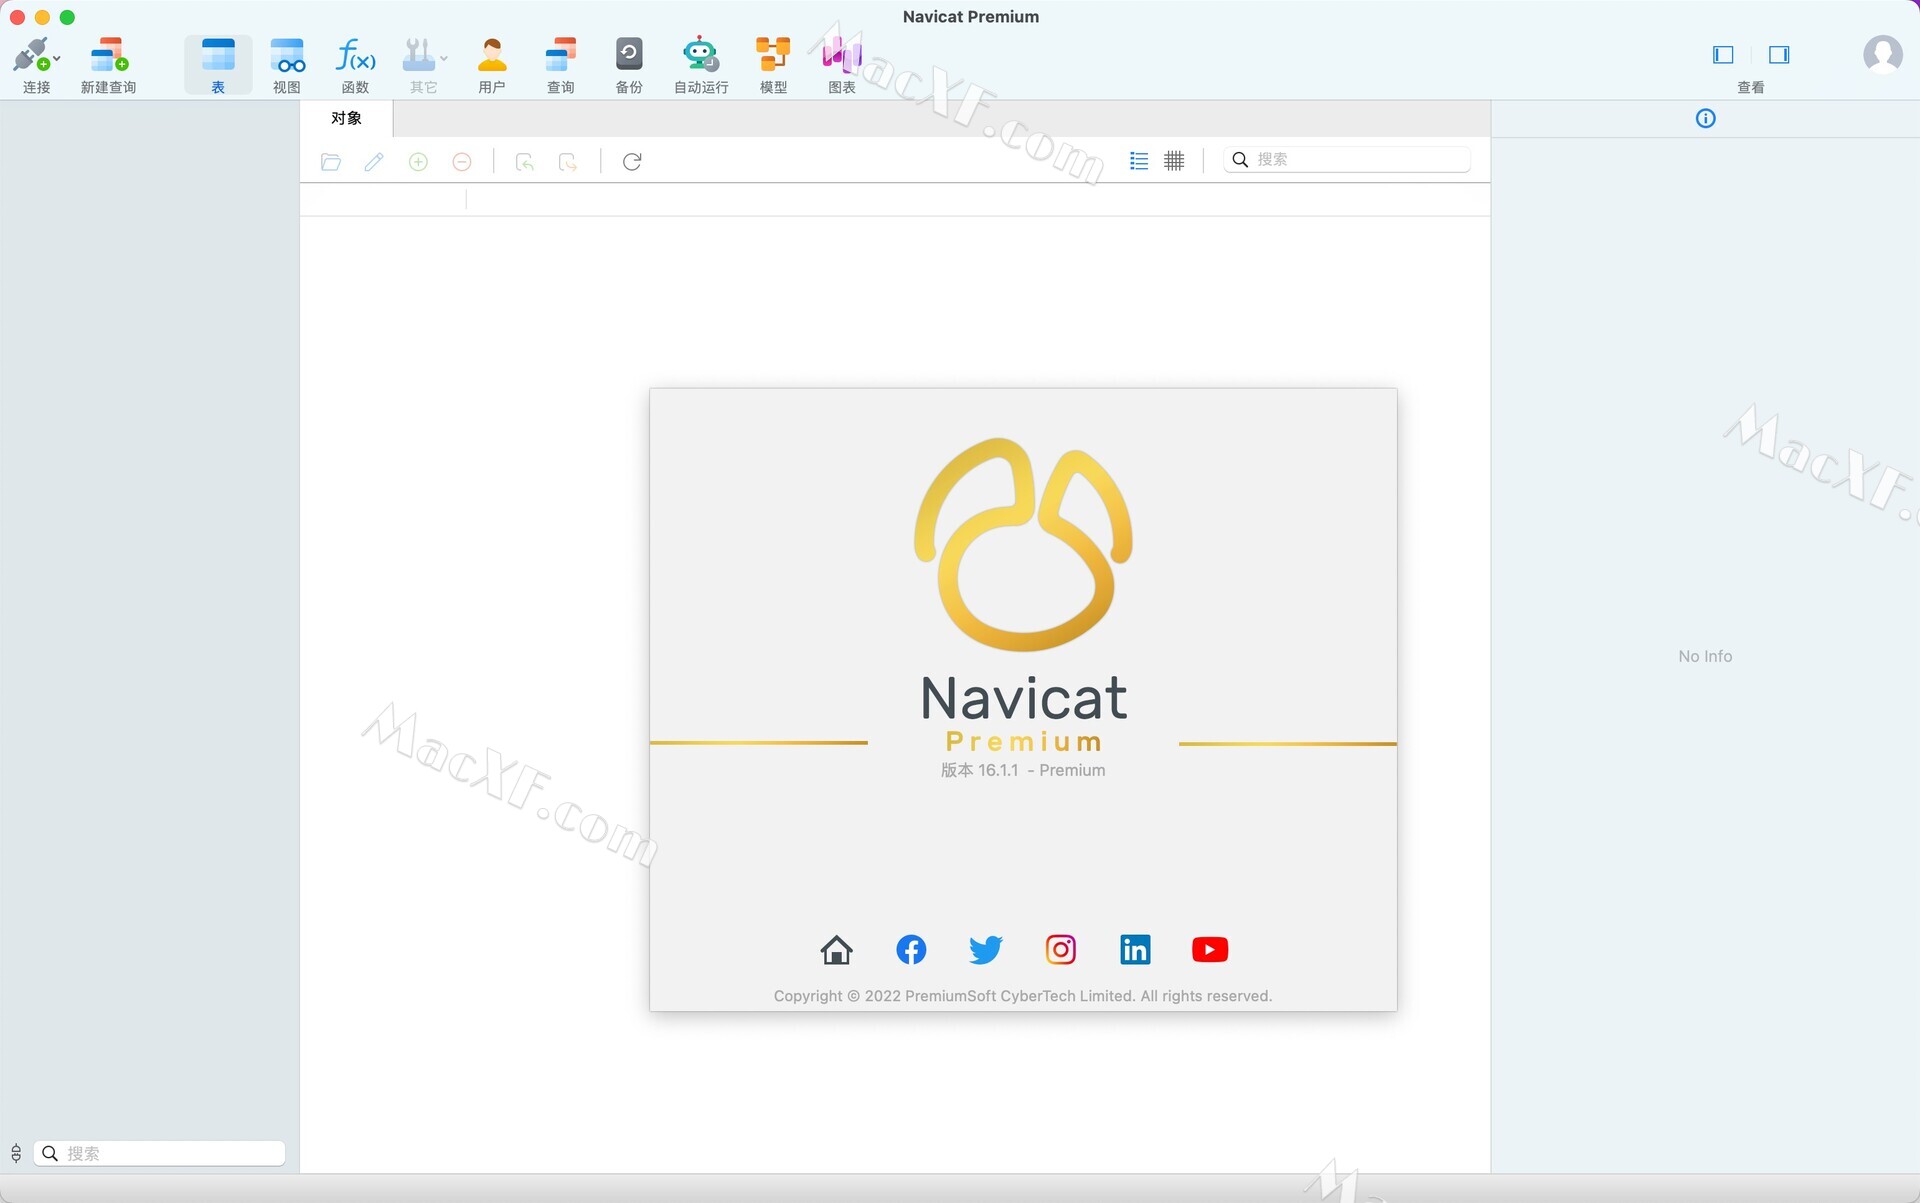This screenshot has height=1203, width=1920.
Task: Click the export wizard icon
Action: [568, 162]
